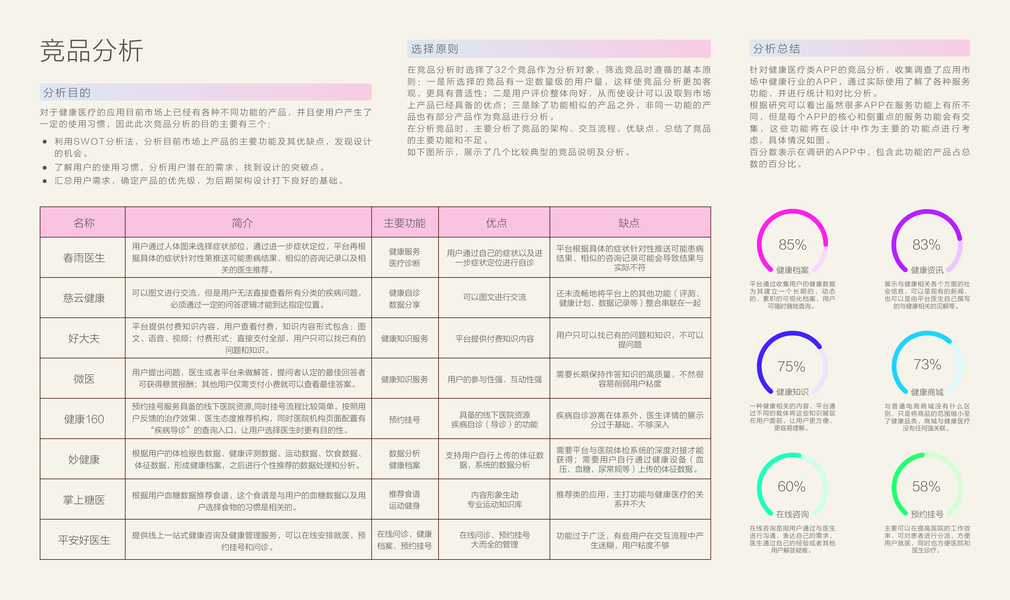Select the 掌上糖医 name cell

pyautogui.click(x=83, y=499)
